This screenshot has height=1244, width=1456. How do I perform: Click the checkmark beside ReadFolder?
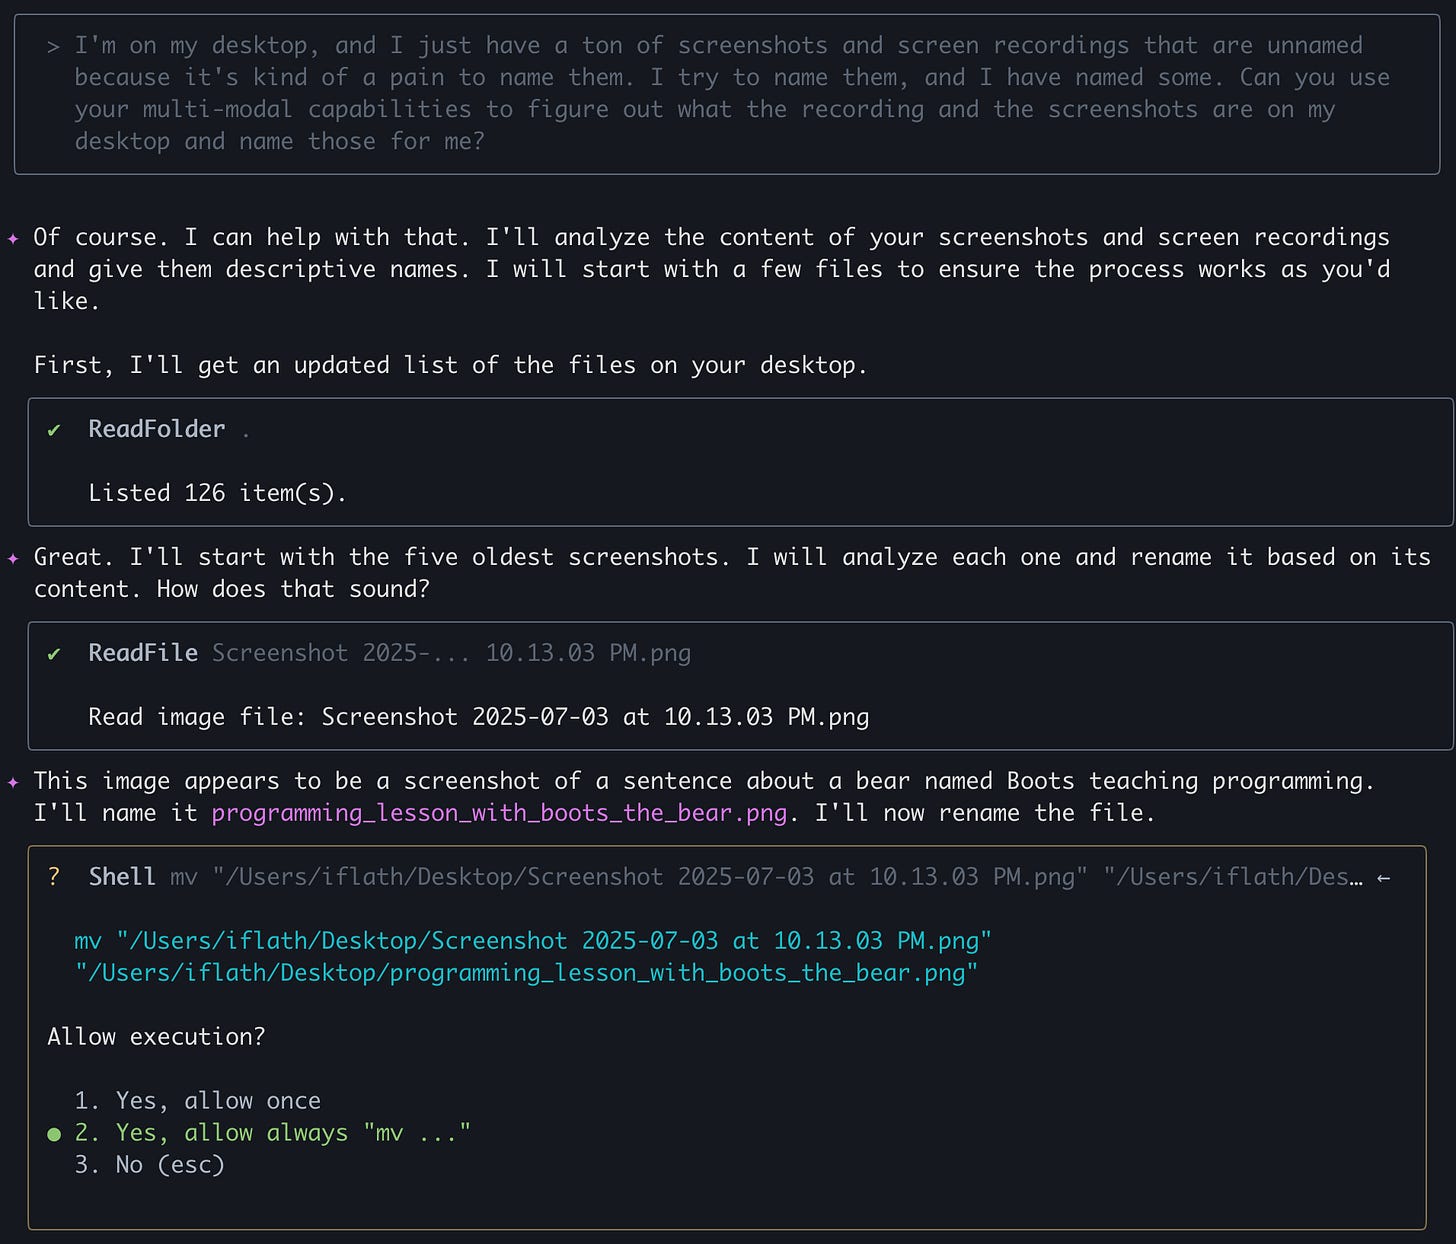pyautogui.click(x=54, y=429)
